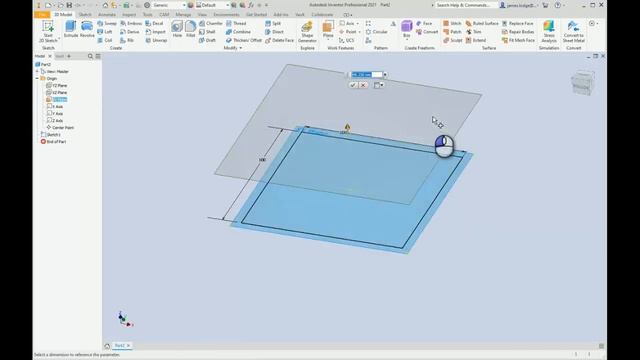Pick the Emboss tool

(131, 23)
